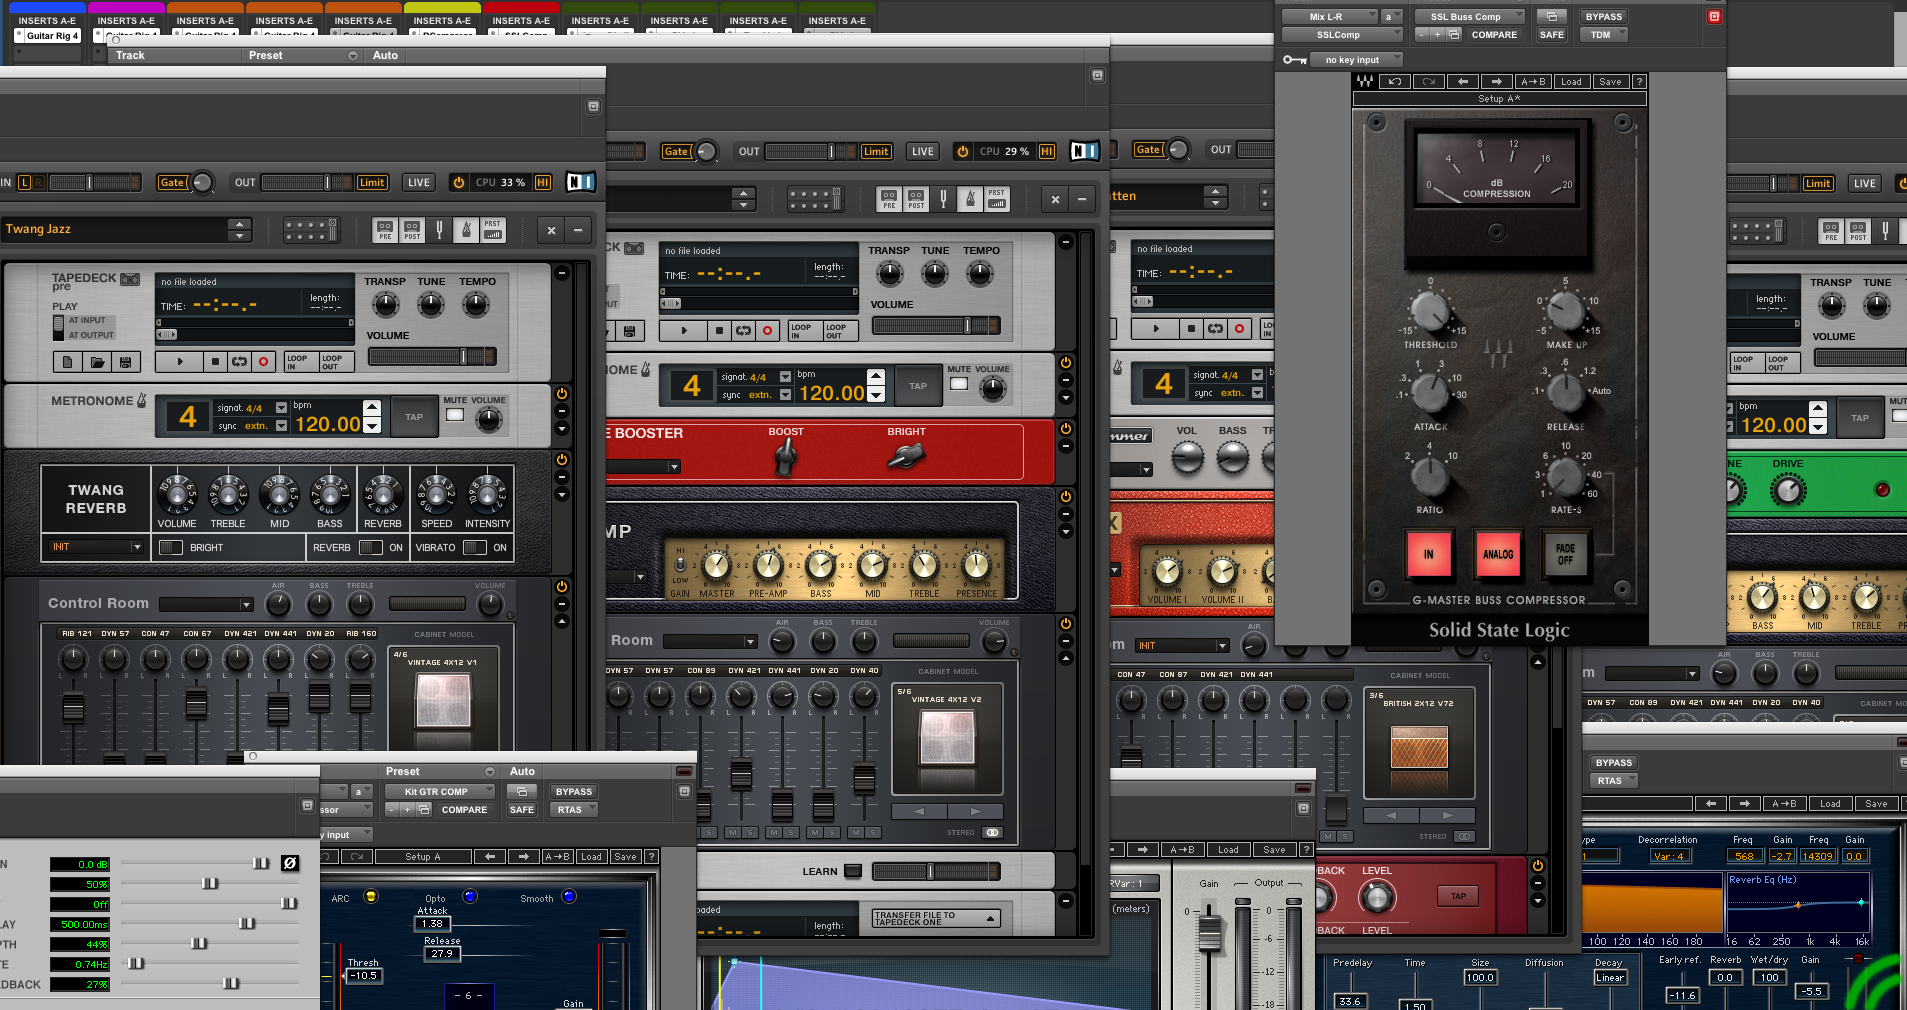Image resolution: width=1907 pixels, height=1010 pixels.
Task: Toggle BYPASS in SSL Comp header
Action: (1604, 17)
